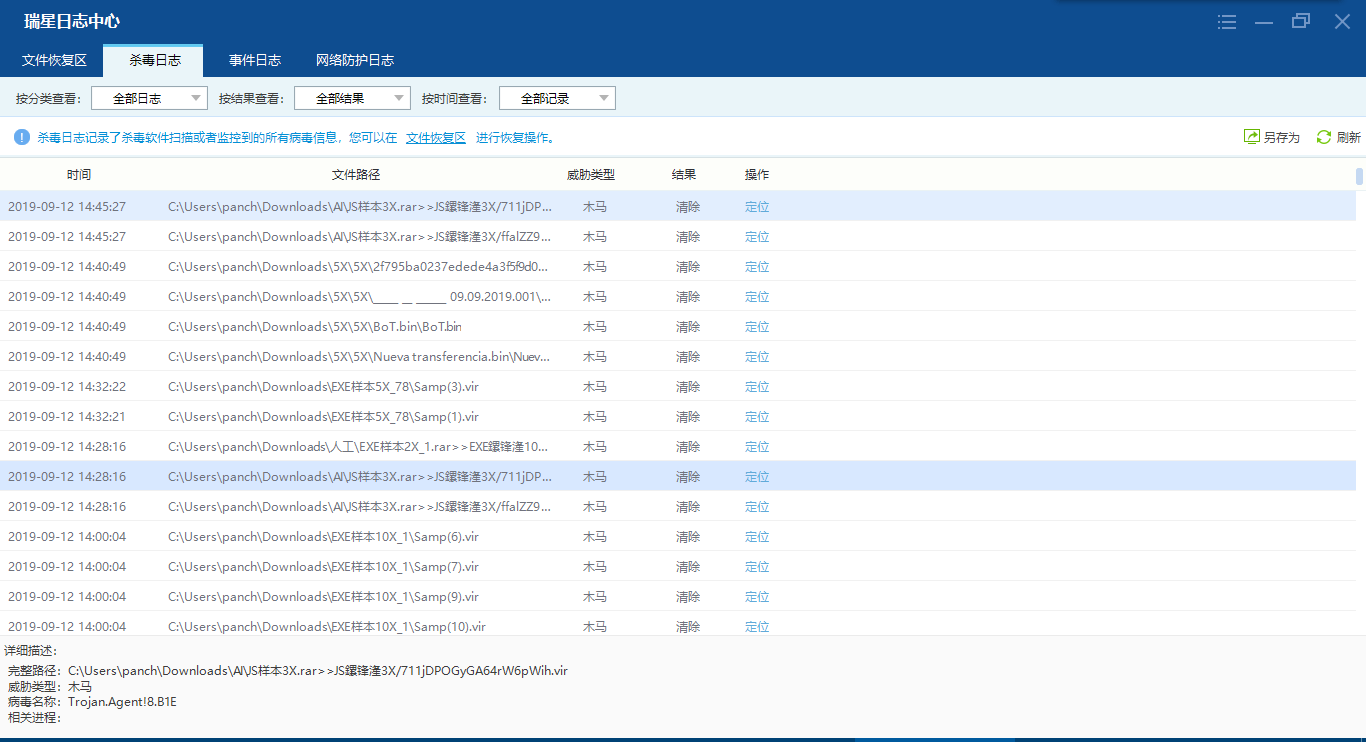Image resolution: width=1366 pixels, height=742 pixels.
Task: Click the vertical scrollbar thumb of the log list
Action: tap(1360, 177)
